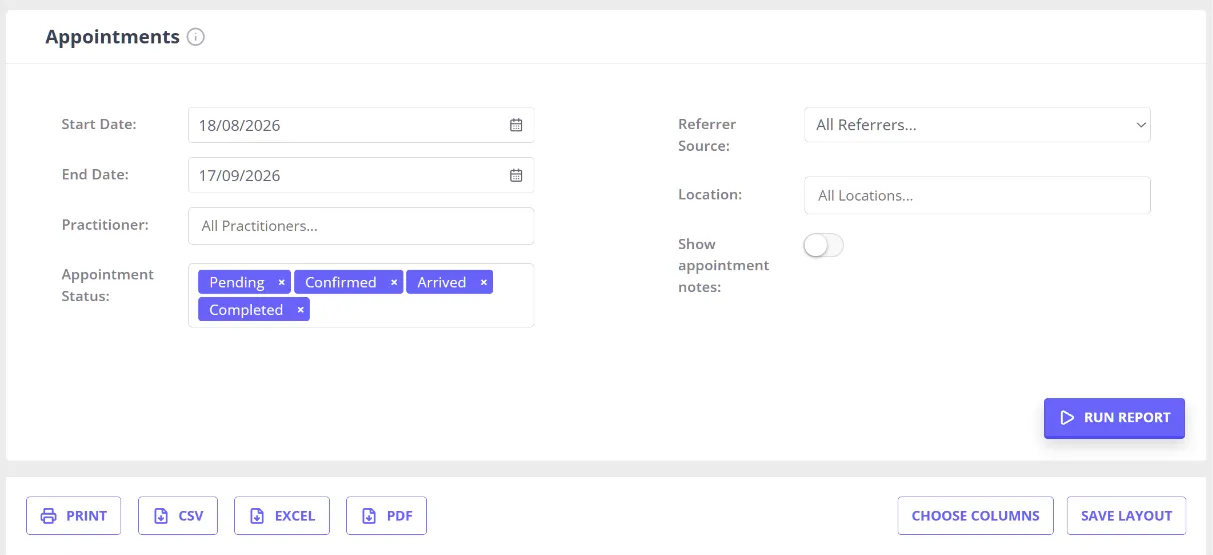Print the report
Screen dimensions: 1213x555
coord(74,516)
